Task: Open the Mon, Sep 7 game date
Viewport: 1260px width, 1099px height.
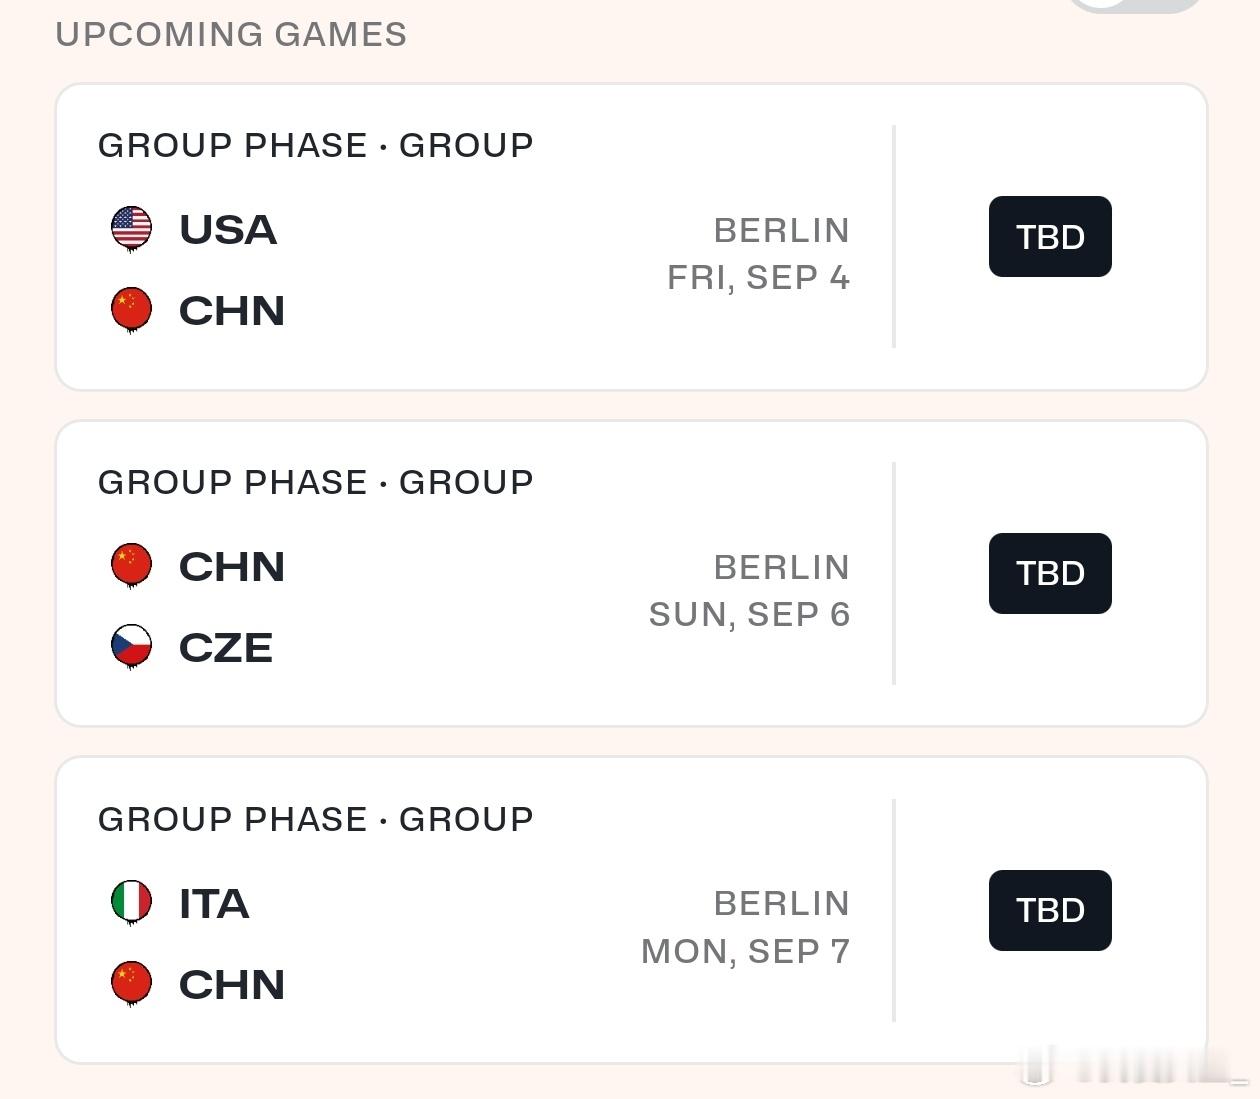Action: [x=745, y=952]
